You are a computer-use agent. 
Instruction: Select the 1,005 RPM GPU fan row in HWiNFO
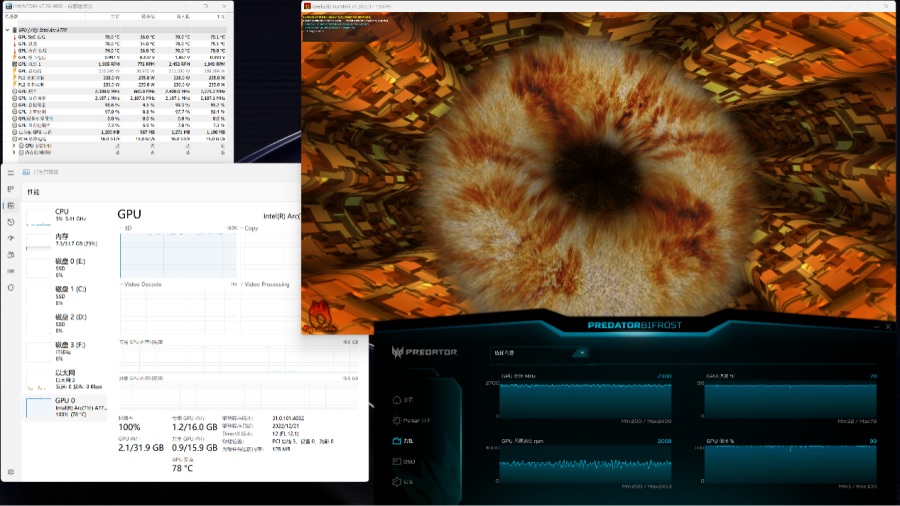(x=118, y=64)
